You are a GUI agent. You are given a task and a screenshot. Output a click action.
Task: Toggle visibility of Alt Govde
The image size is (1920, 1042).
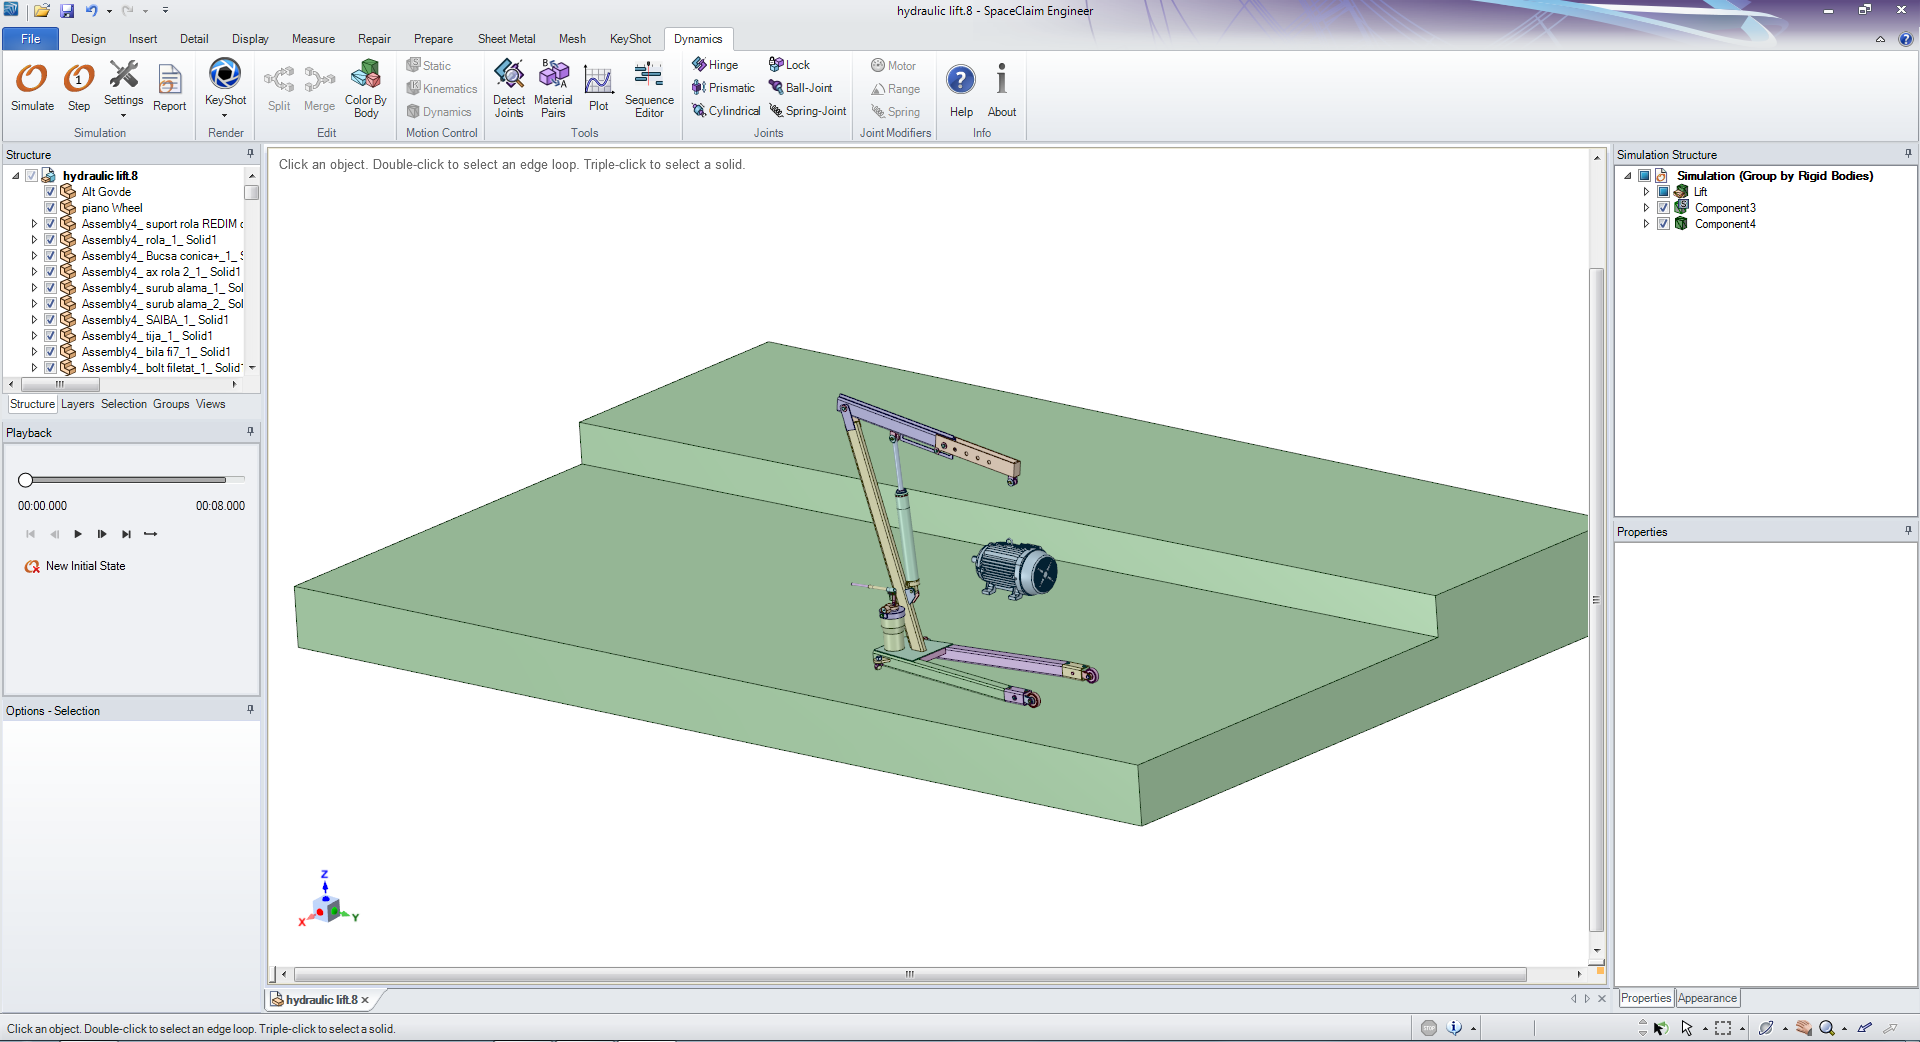51,191
